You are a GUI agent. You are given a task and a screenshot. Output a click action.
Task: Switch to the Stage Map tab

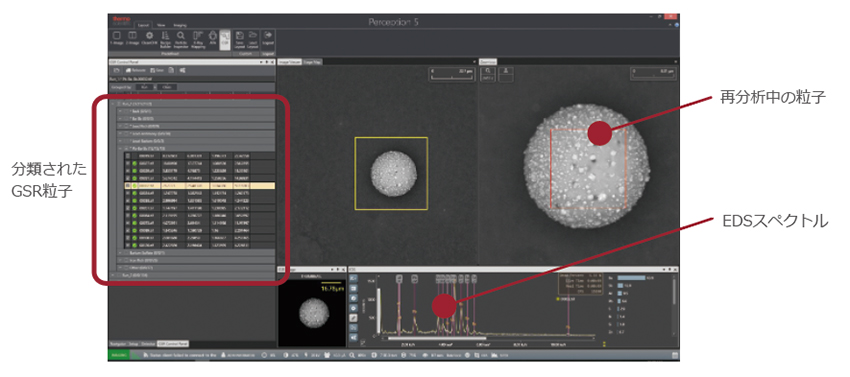(312, 62)
